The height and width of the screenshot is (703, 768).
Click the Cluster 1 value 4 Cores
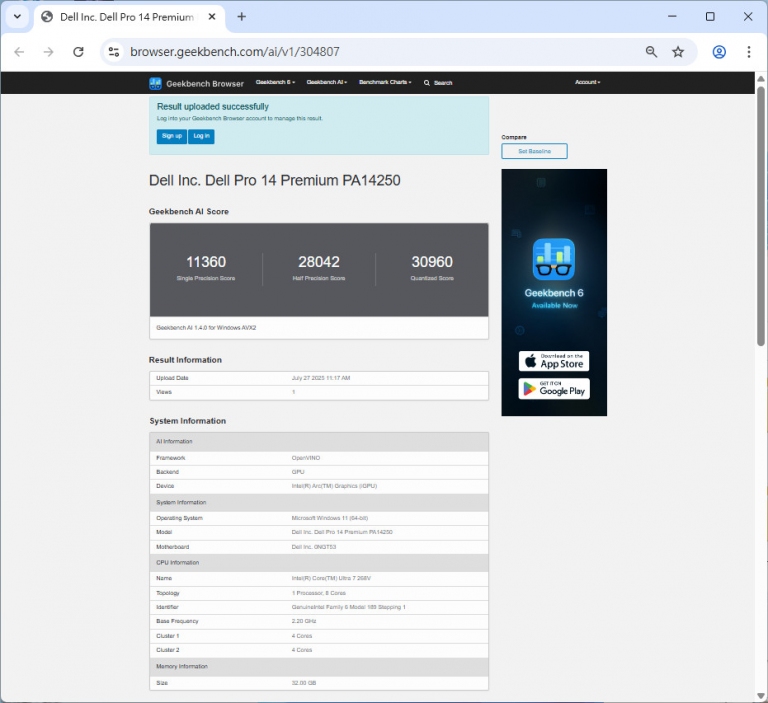pyautogui.click(x=302, y=636)
